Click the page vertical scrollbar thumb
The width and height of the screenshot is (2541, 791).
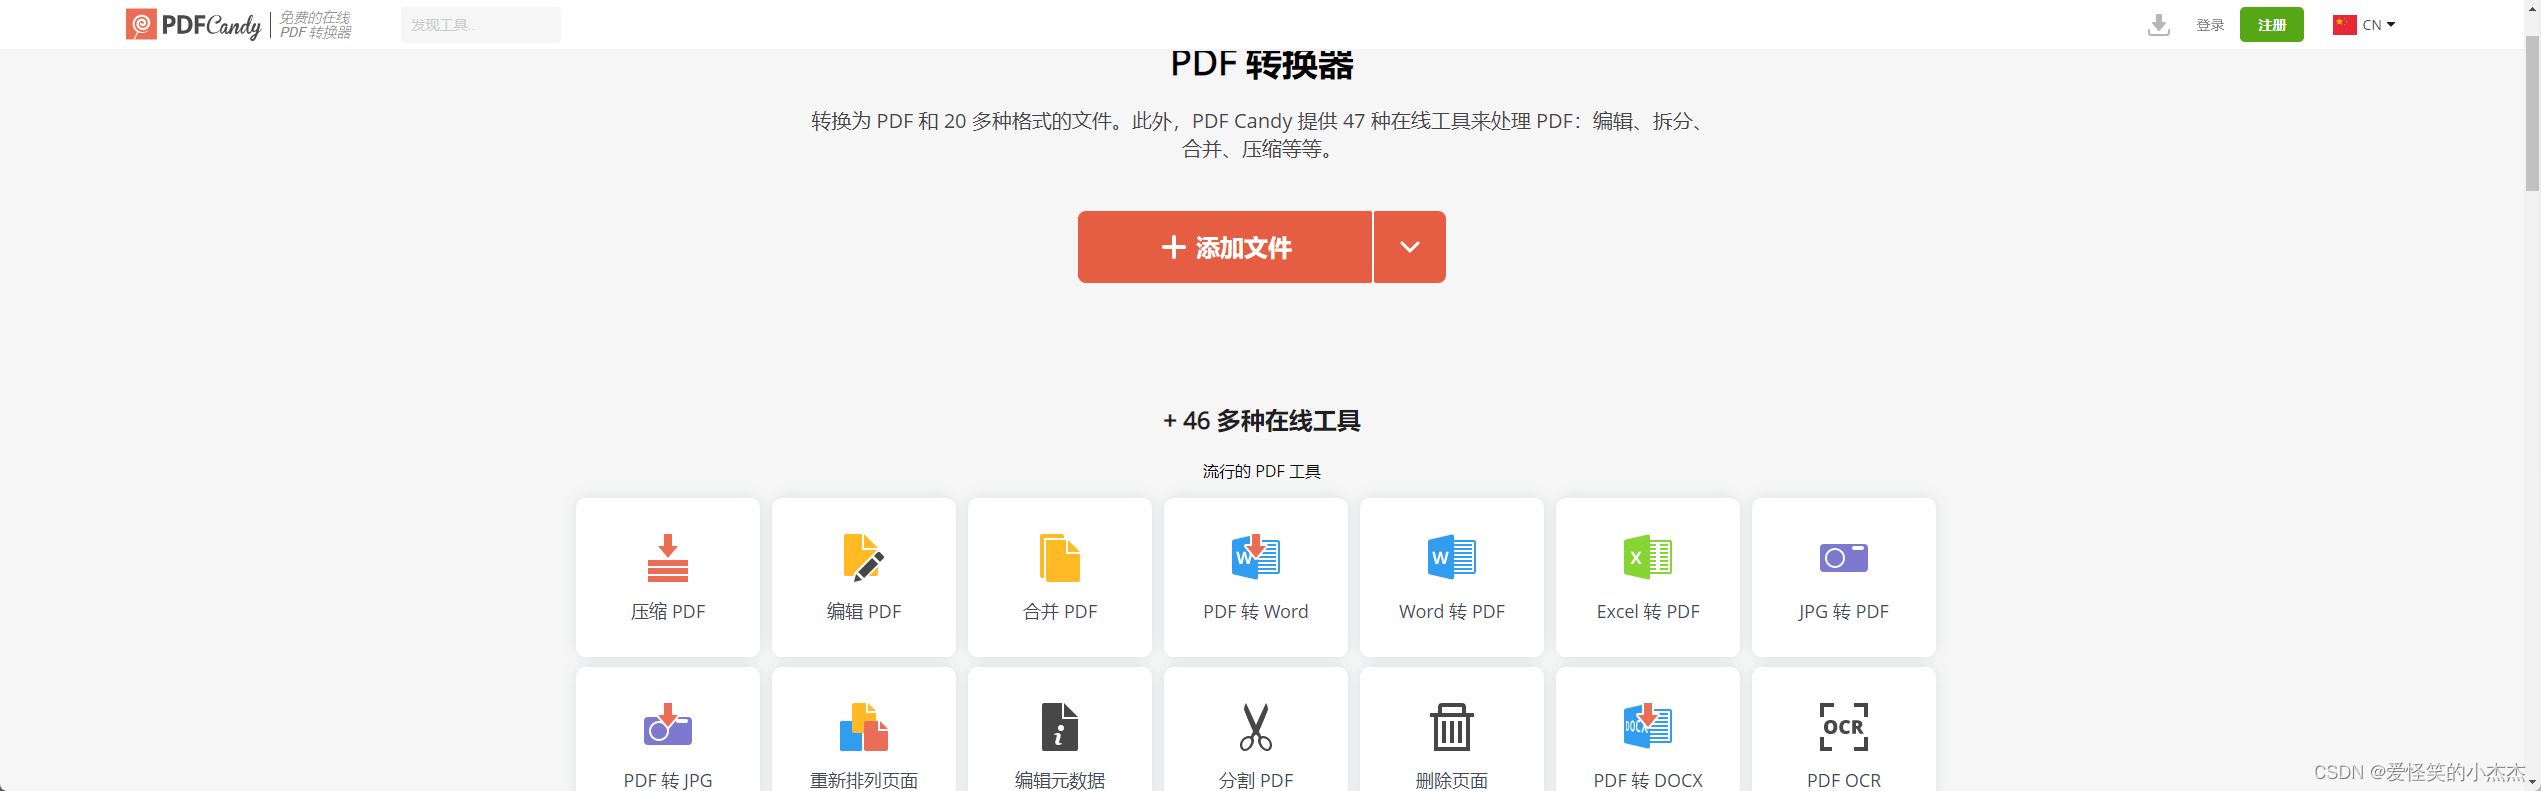(2532, 113)
